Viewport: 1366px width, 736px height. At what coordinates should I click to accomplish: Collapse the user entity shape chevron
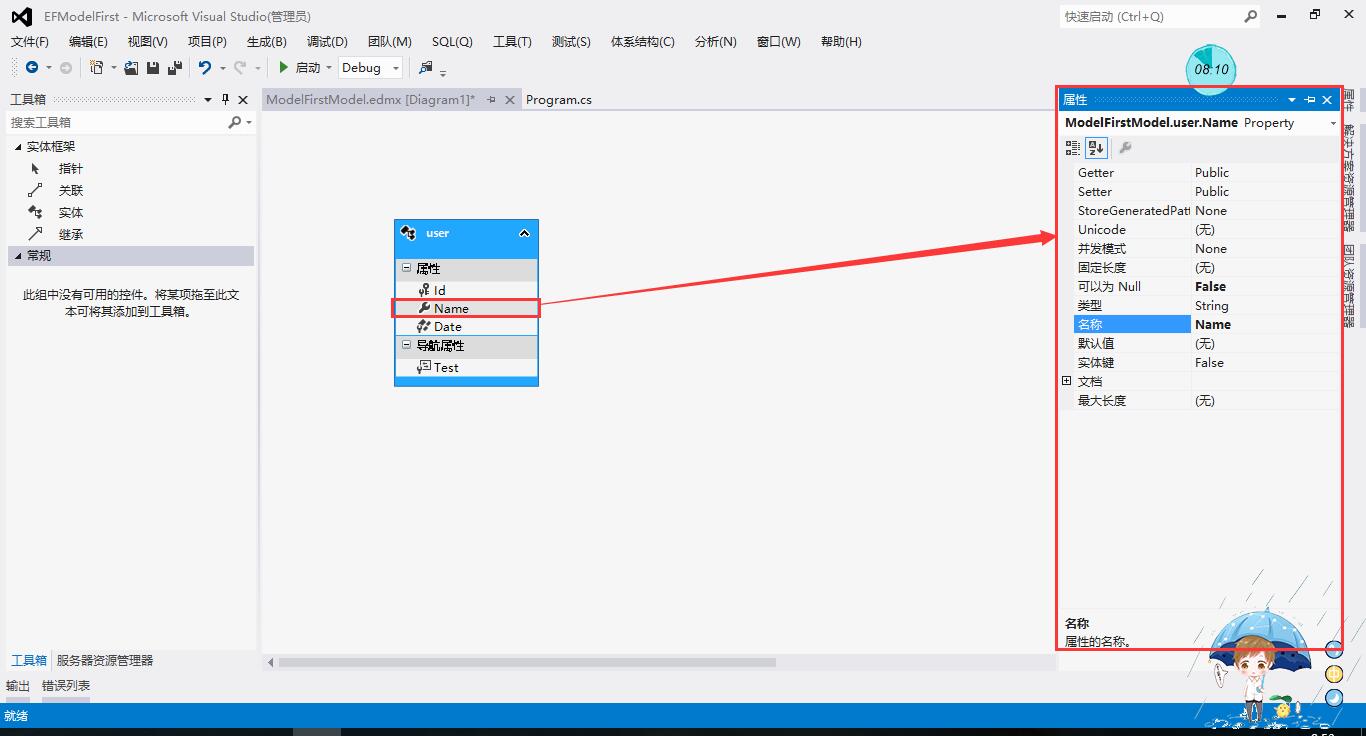[x=524, y=233]
